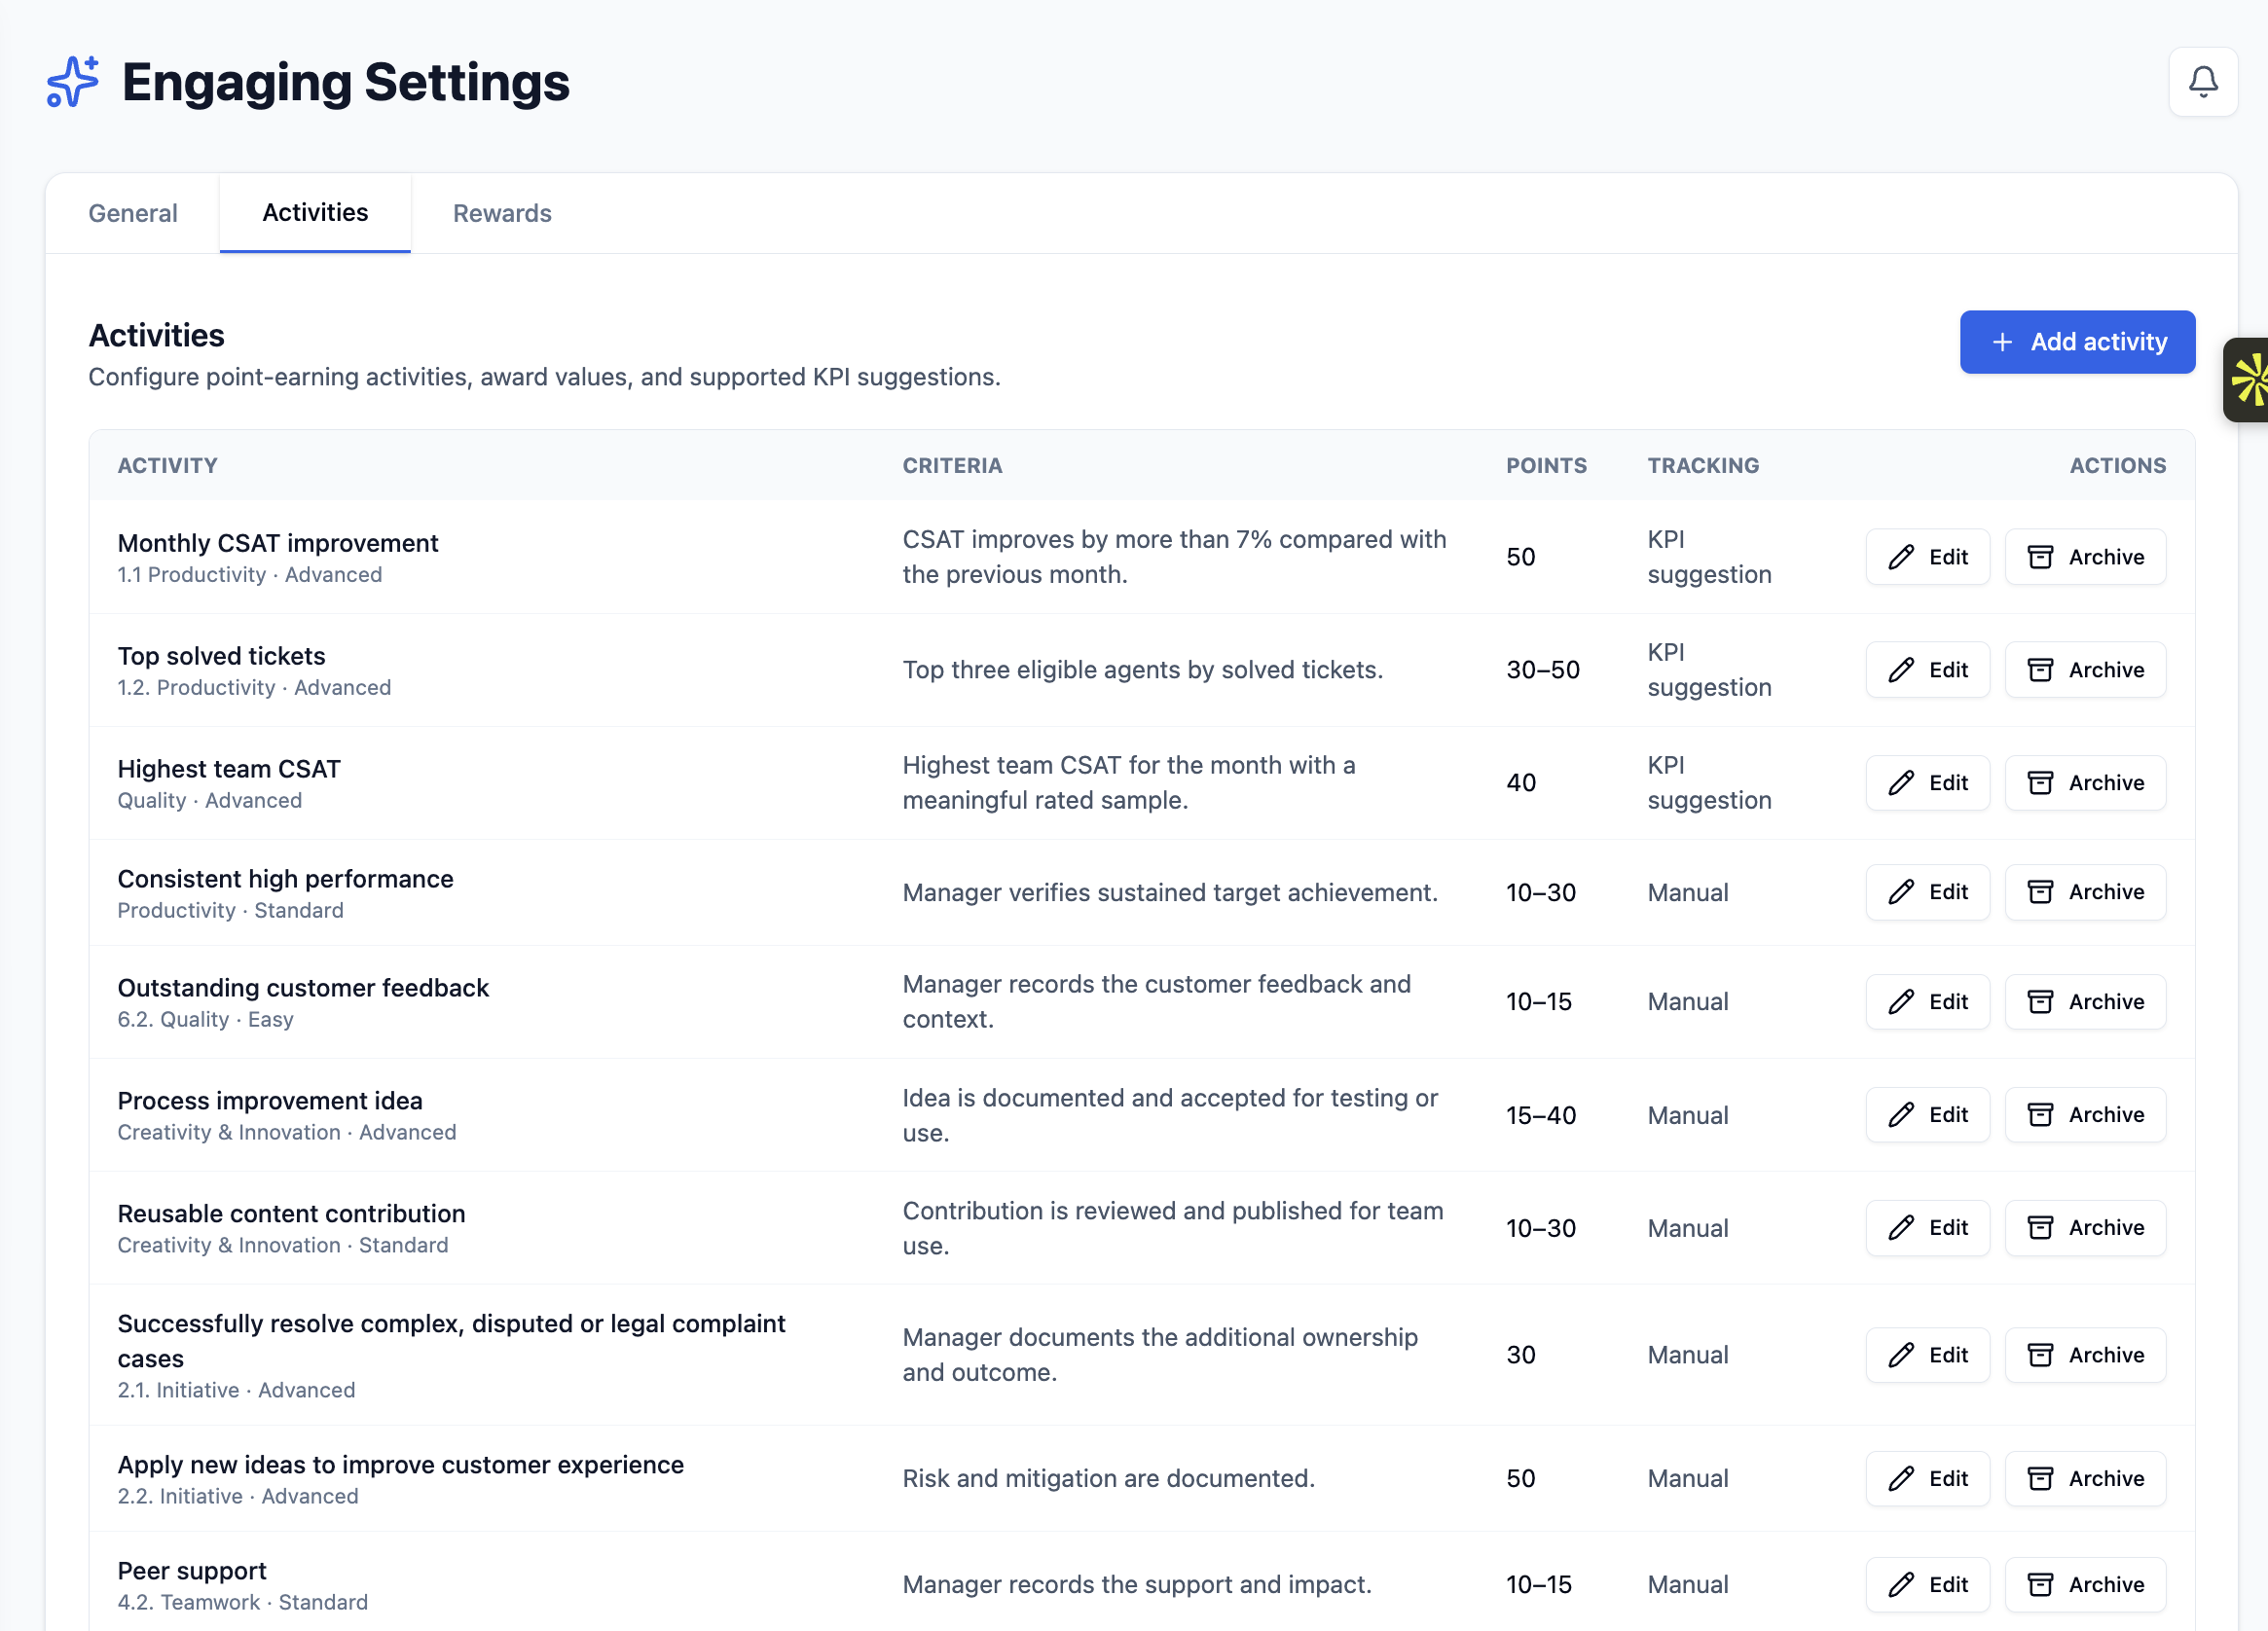
Task: Archive the Highest team CSAT activity
Action: pyautogui.click(x=2085, y=783)
